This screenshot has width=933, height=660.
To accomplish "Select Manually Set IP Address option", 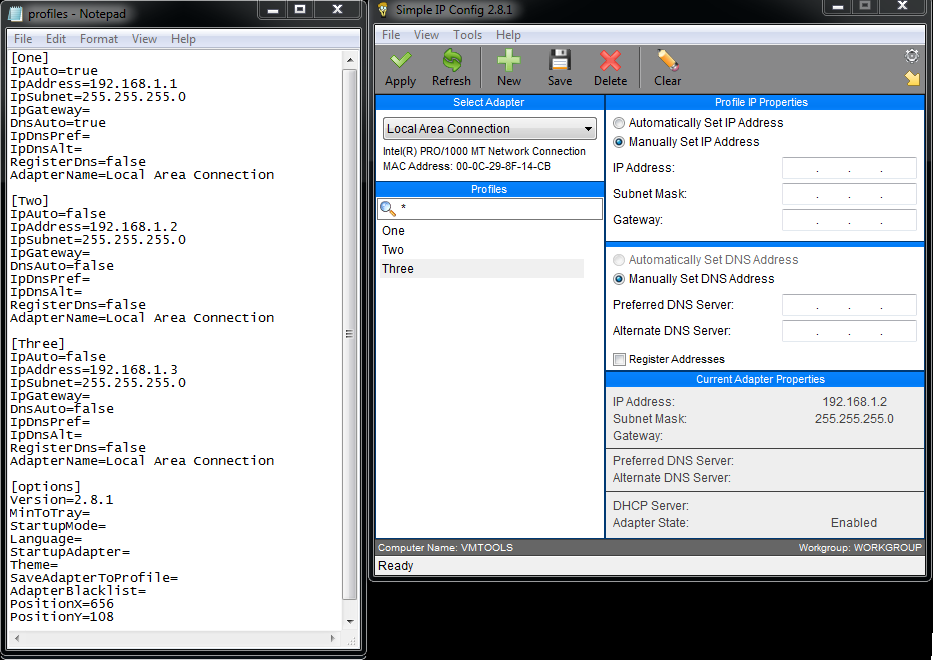I will 618,140.
